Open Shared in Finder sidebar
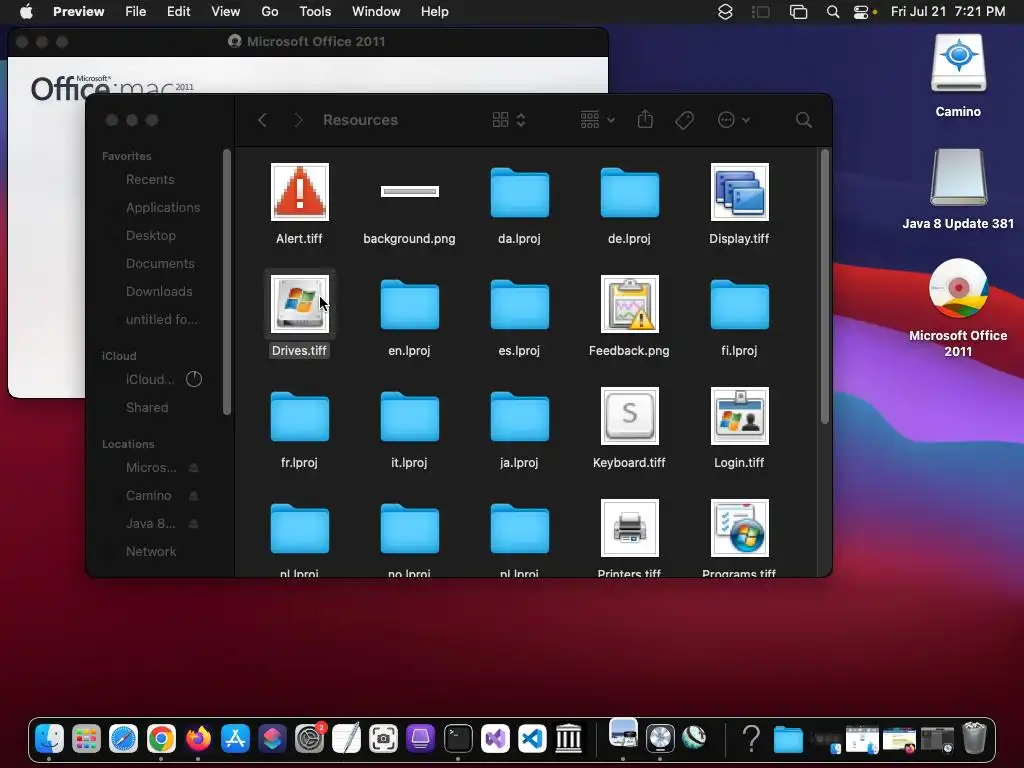This screenshot has height=768, width=1024. pyautogui.click(x=147, y=408)
